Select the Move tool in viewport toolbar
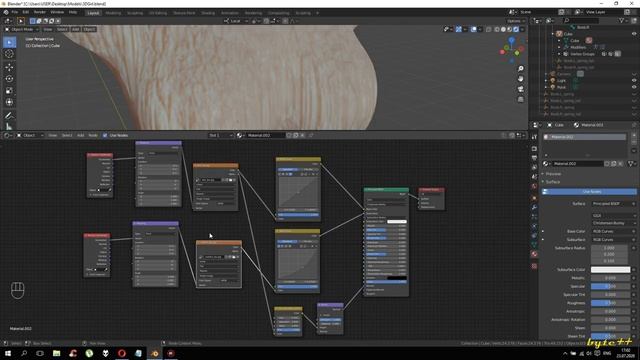The image size is (640, 360). (9, 67)
